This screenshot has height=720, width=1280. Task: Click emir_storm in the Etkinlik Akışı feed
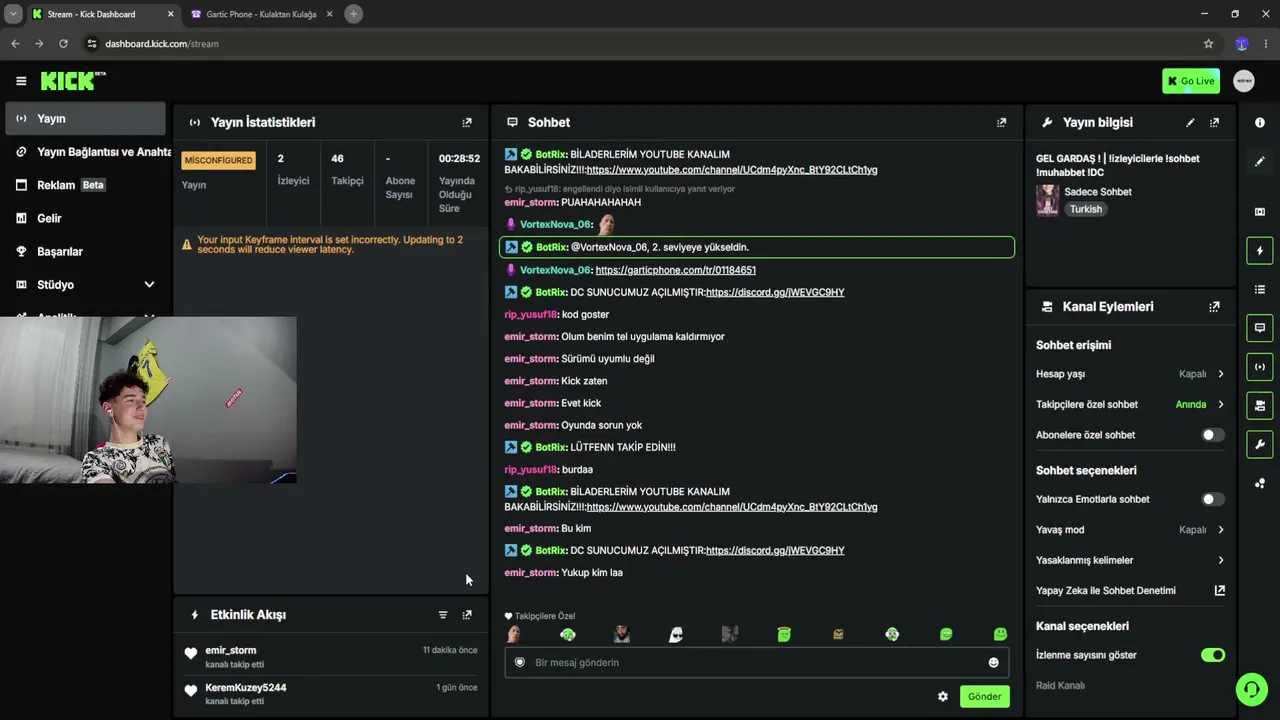pyautogui.click(x=231, y=650)
